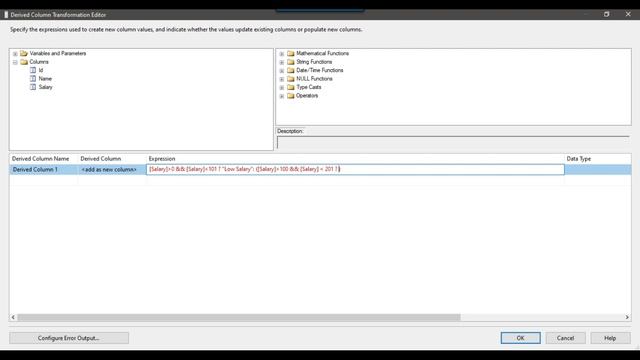Expand the String Functions node
The width and height of the screenshot is (640, 360).
[x=282, y=62]
